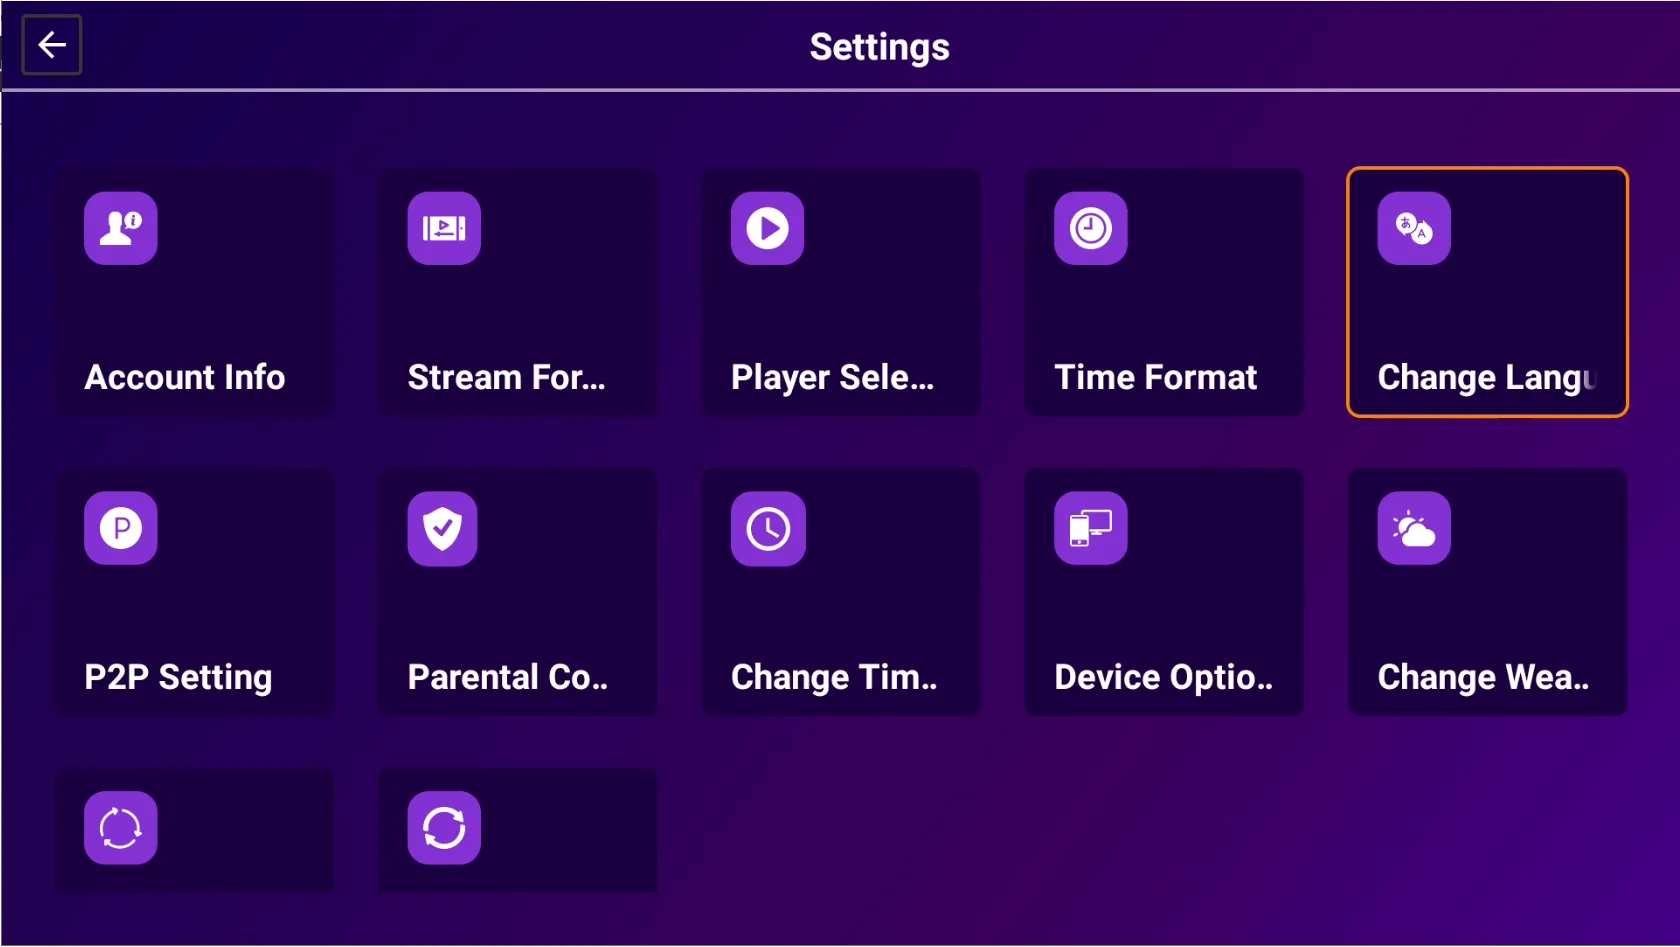Image resolution: width=1680 pixels, height=947 pixels.
Task: Choose the Stream For... tile label
Action: (x=506, y=377)
